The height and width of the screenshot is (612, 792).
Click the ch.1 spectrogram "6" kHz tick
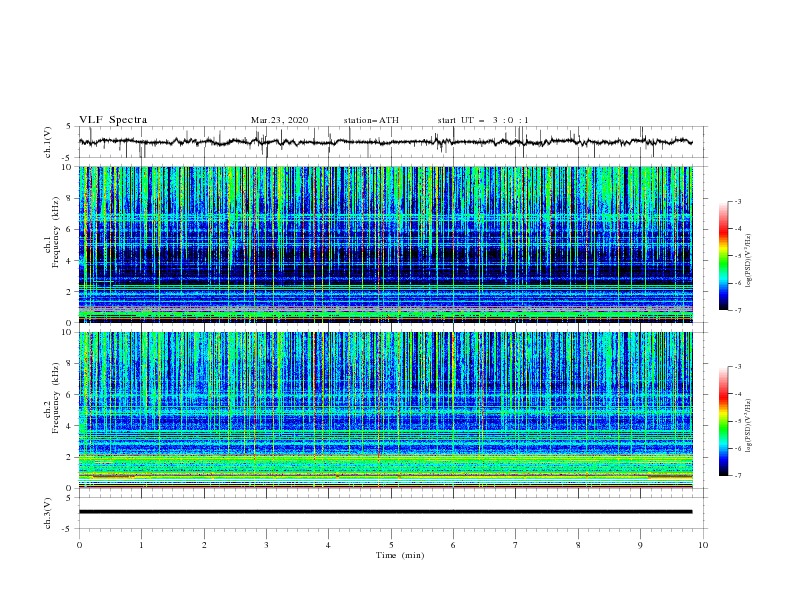[69, 229]
